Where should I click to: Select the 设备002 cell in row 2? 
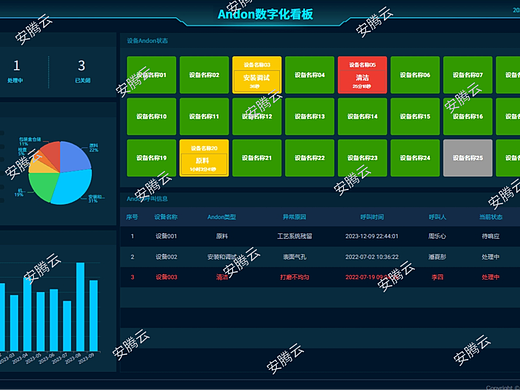pyautogui.click(x=166, y=257)
